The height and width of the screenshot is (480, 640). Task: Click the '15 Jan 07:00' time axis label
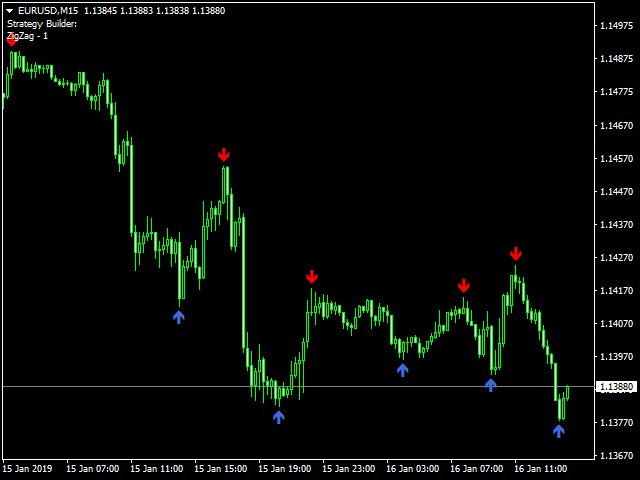tap(93, 469)
